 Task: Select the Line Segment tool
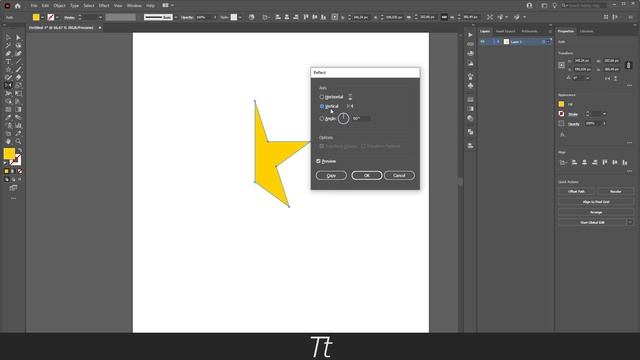click(18, 62)
